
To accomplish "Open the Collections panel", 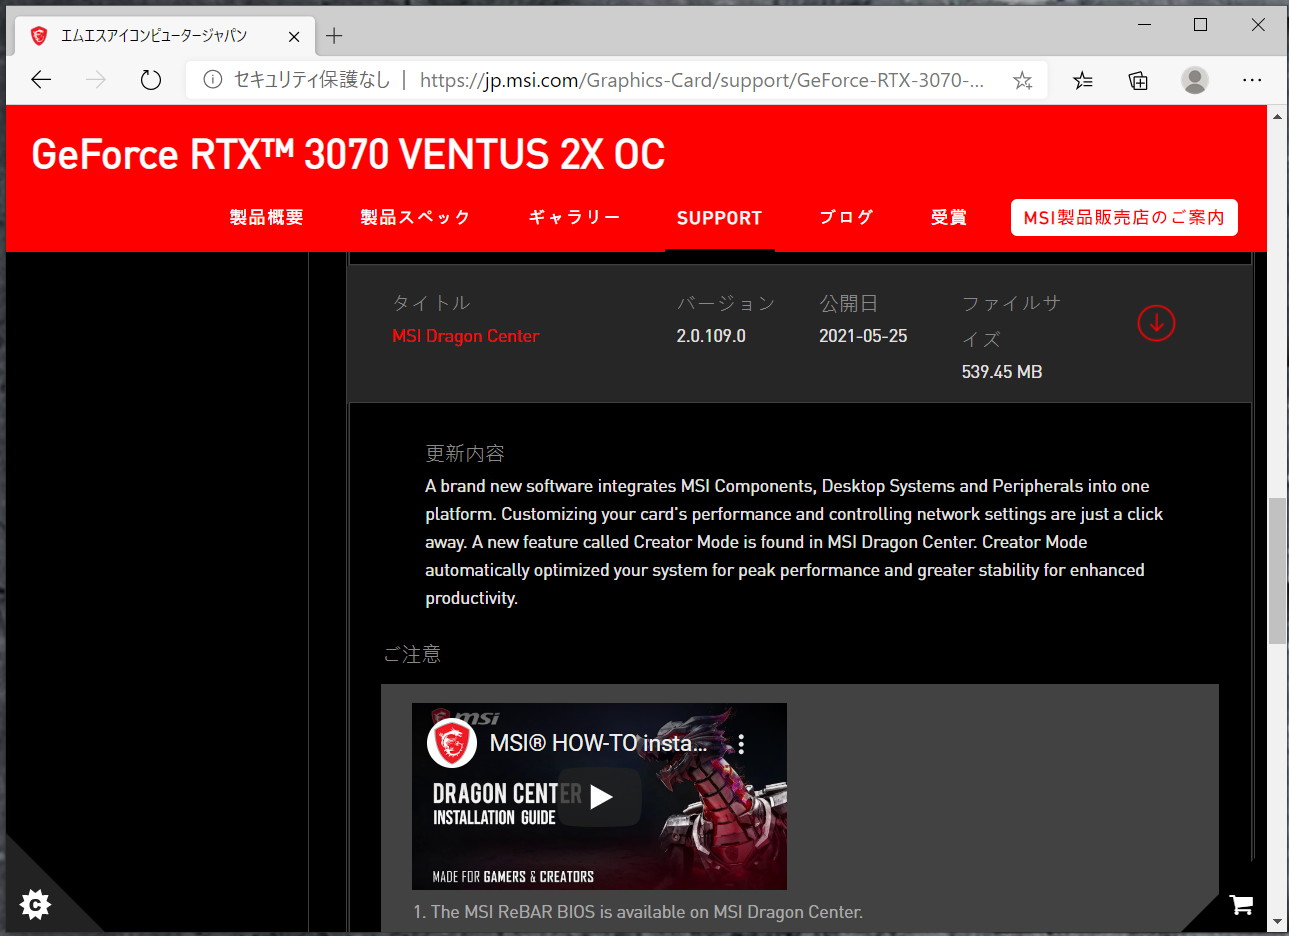I will 1138,80.
